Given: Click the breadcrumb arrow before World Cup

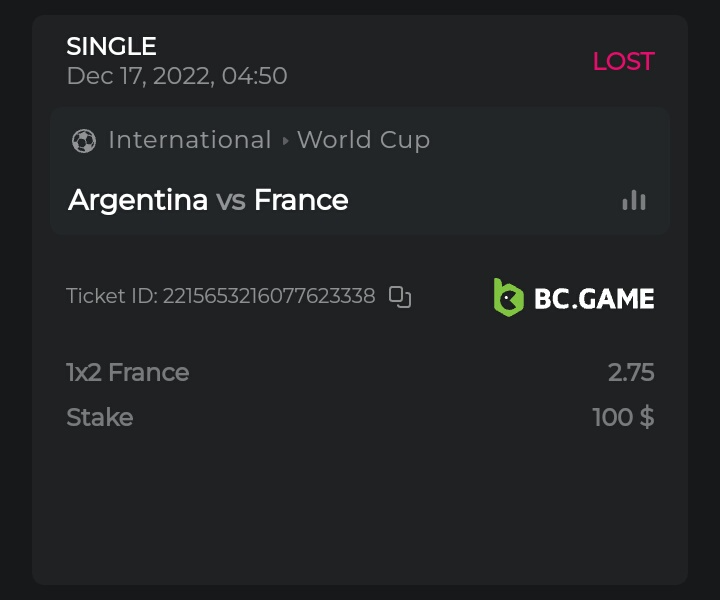Looking at the screenshot, I should [x=285, y=141].
